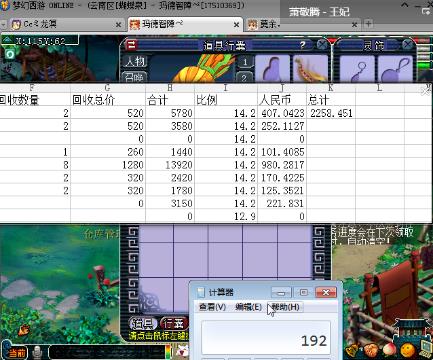Select spreadsheet column L header
Image resolution: width=433 pixels, height=360 pixels.
pos(380,88)
